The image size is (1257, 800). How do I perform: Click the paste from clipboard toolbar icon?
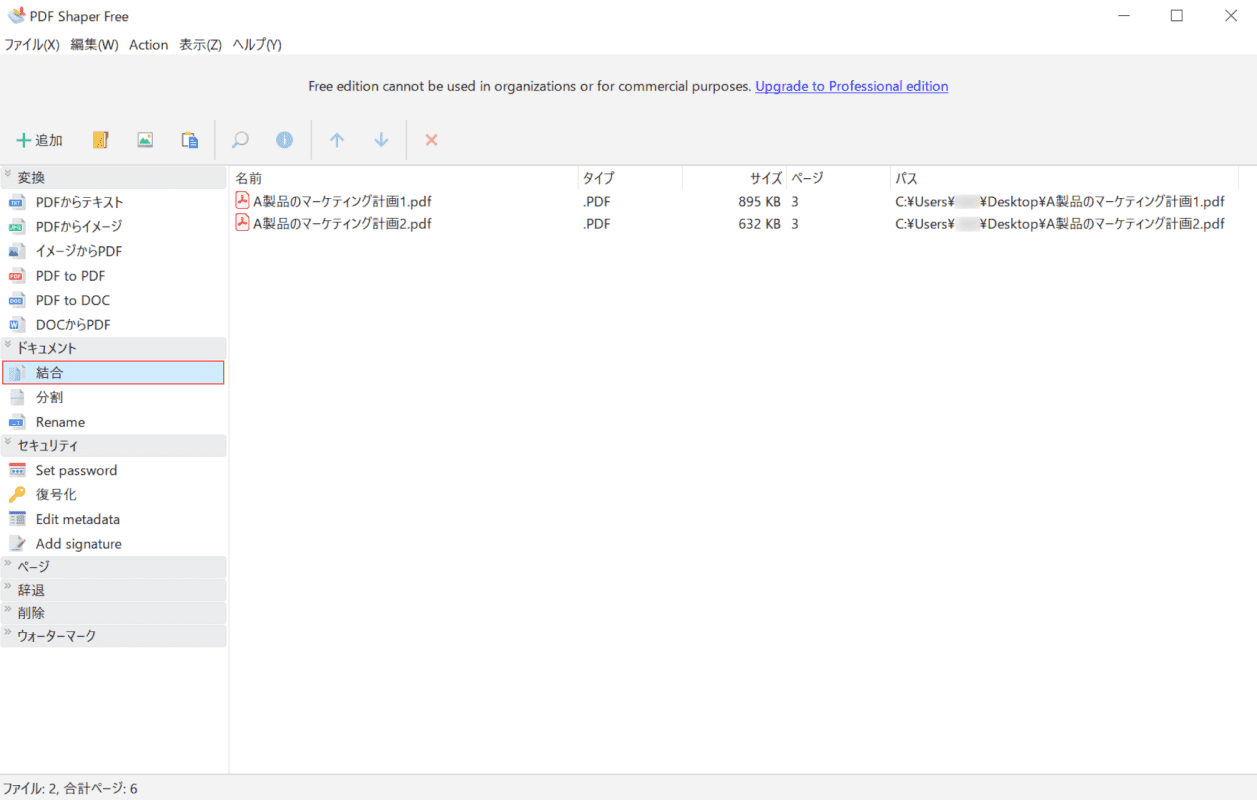[x=190, y=140]
